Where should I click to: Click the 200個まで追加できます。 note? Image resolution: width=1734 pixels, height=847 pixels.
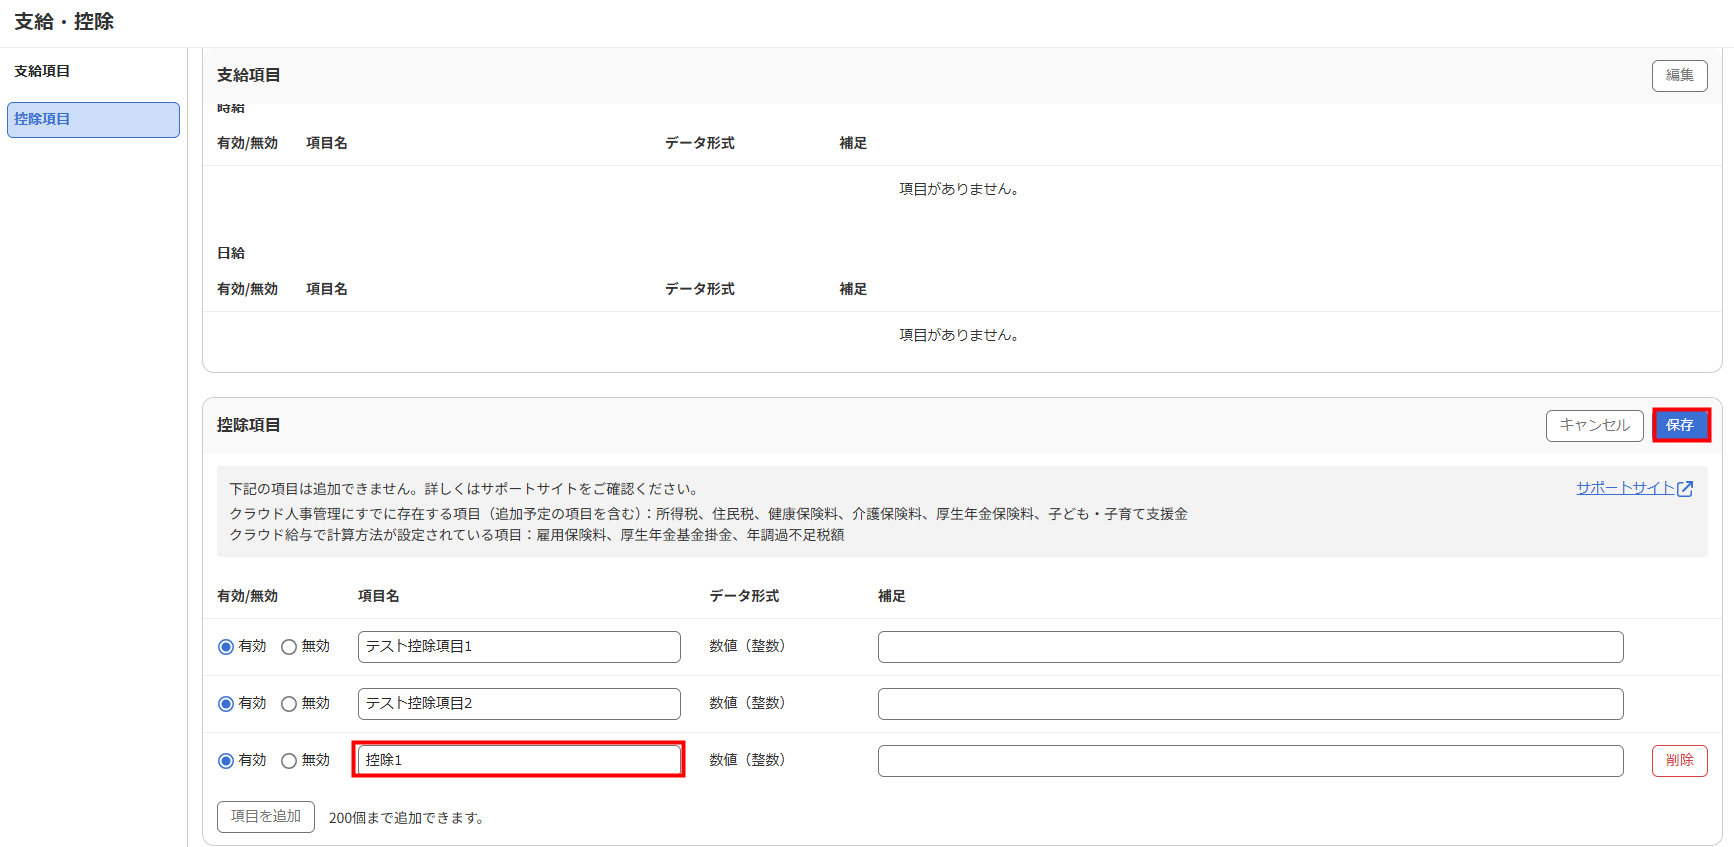408,818
